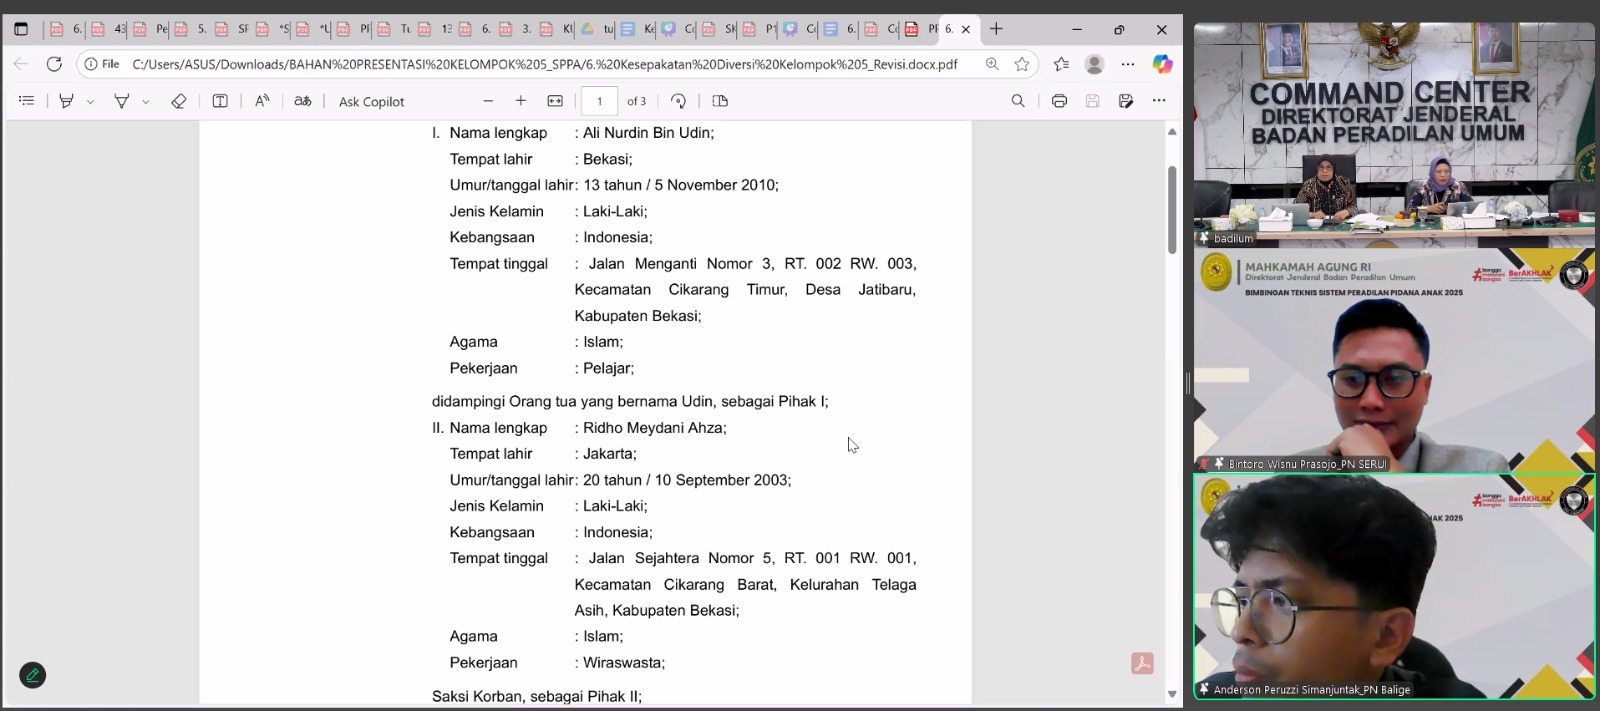Click the name "Ali Nurdin Bin Udin"
Screen dimensions: 1600x711
(x=646, y=133)
